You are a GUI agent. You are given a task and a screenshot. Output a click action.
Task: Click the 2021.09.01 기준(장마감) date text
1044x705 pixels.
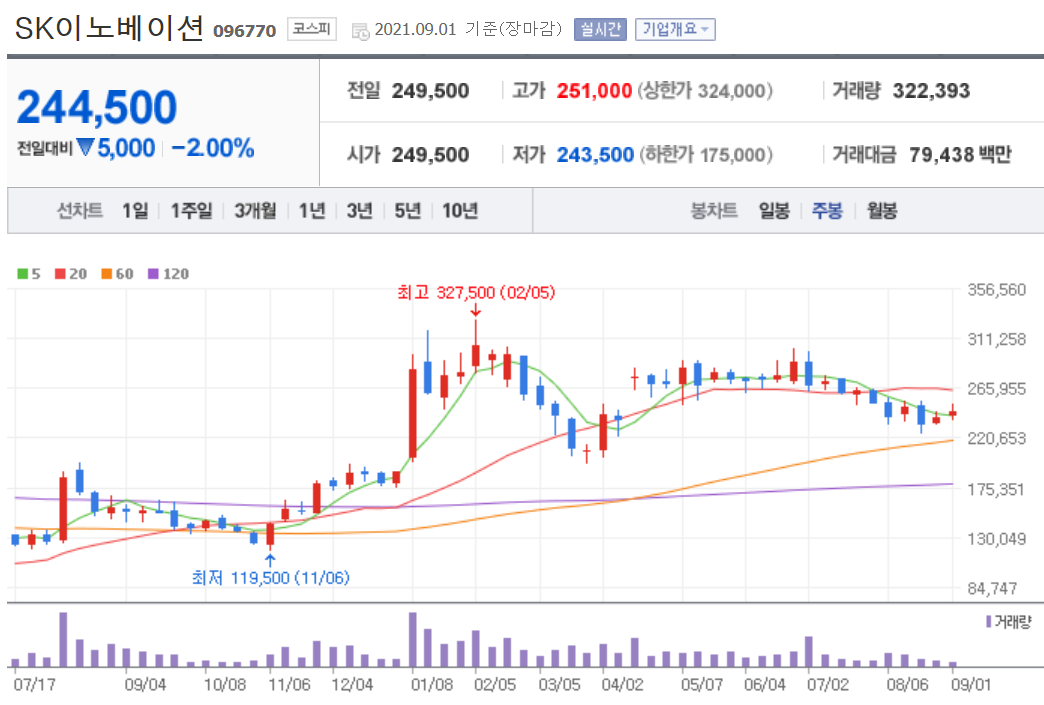click(x=469, y=29)
